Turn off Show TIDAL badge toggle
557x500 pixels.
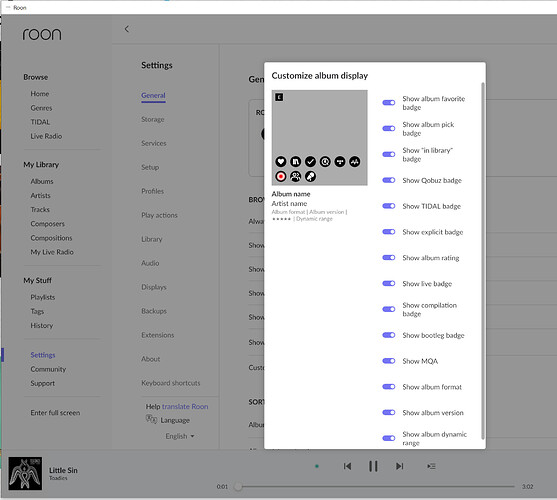(389, 206)
